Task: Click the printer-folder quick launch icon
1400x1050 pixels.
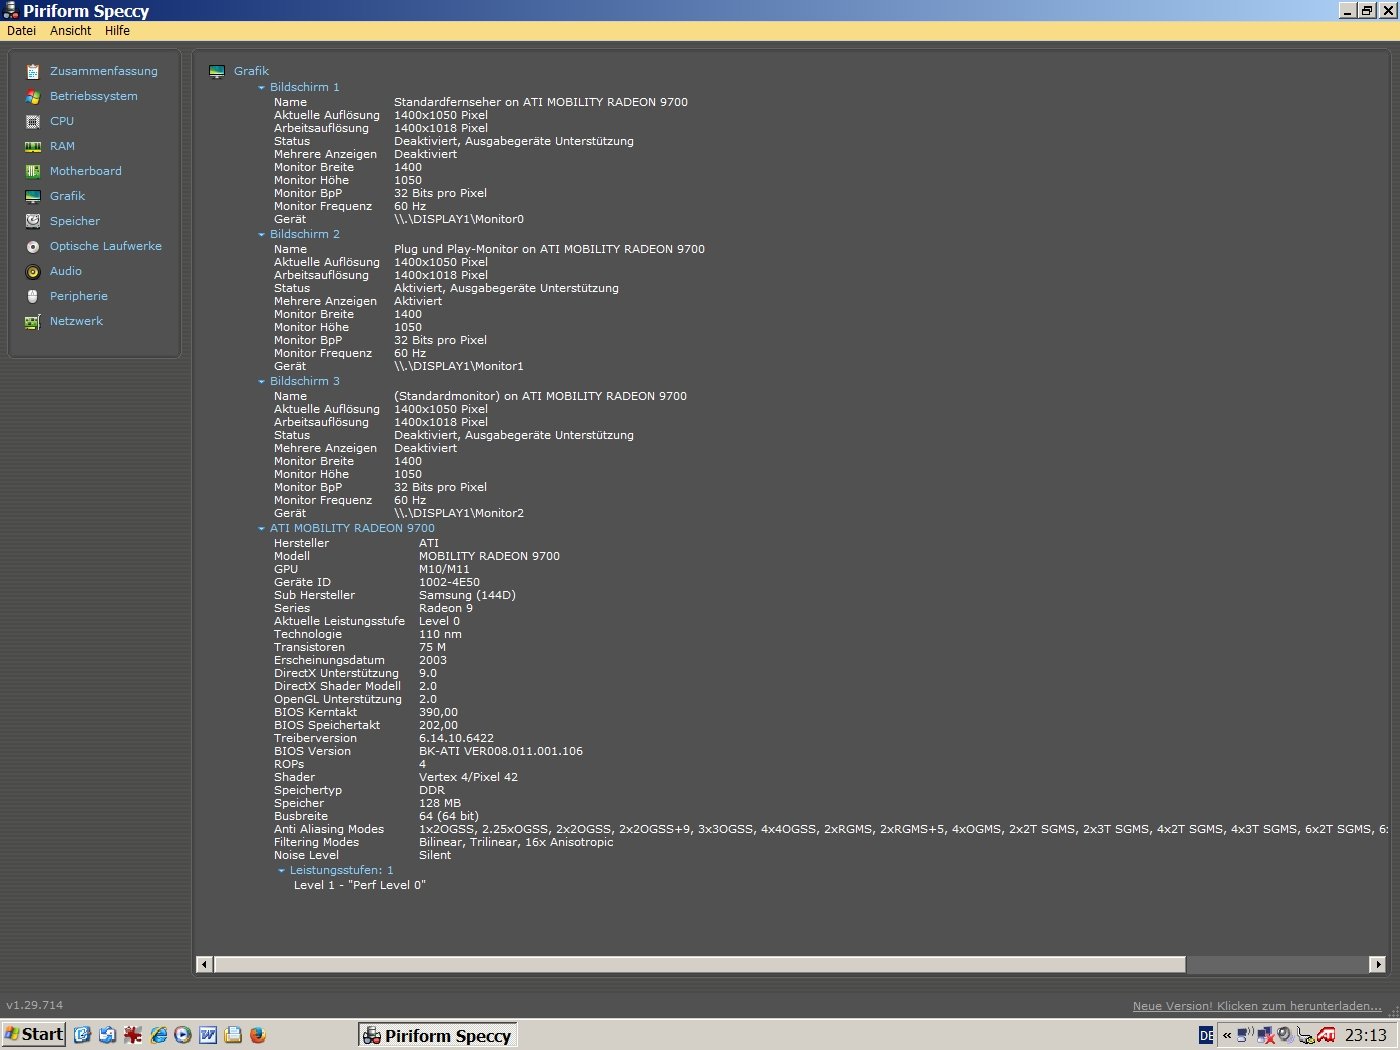Action: pyautogui.click(x=233, y=1035)
